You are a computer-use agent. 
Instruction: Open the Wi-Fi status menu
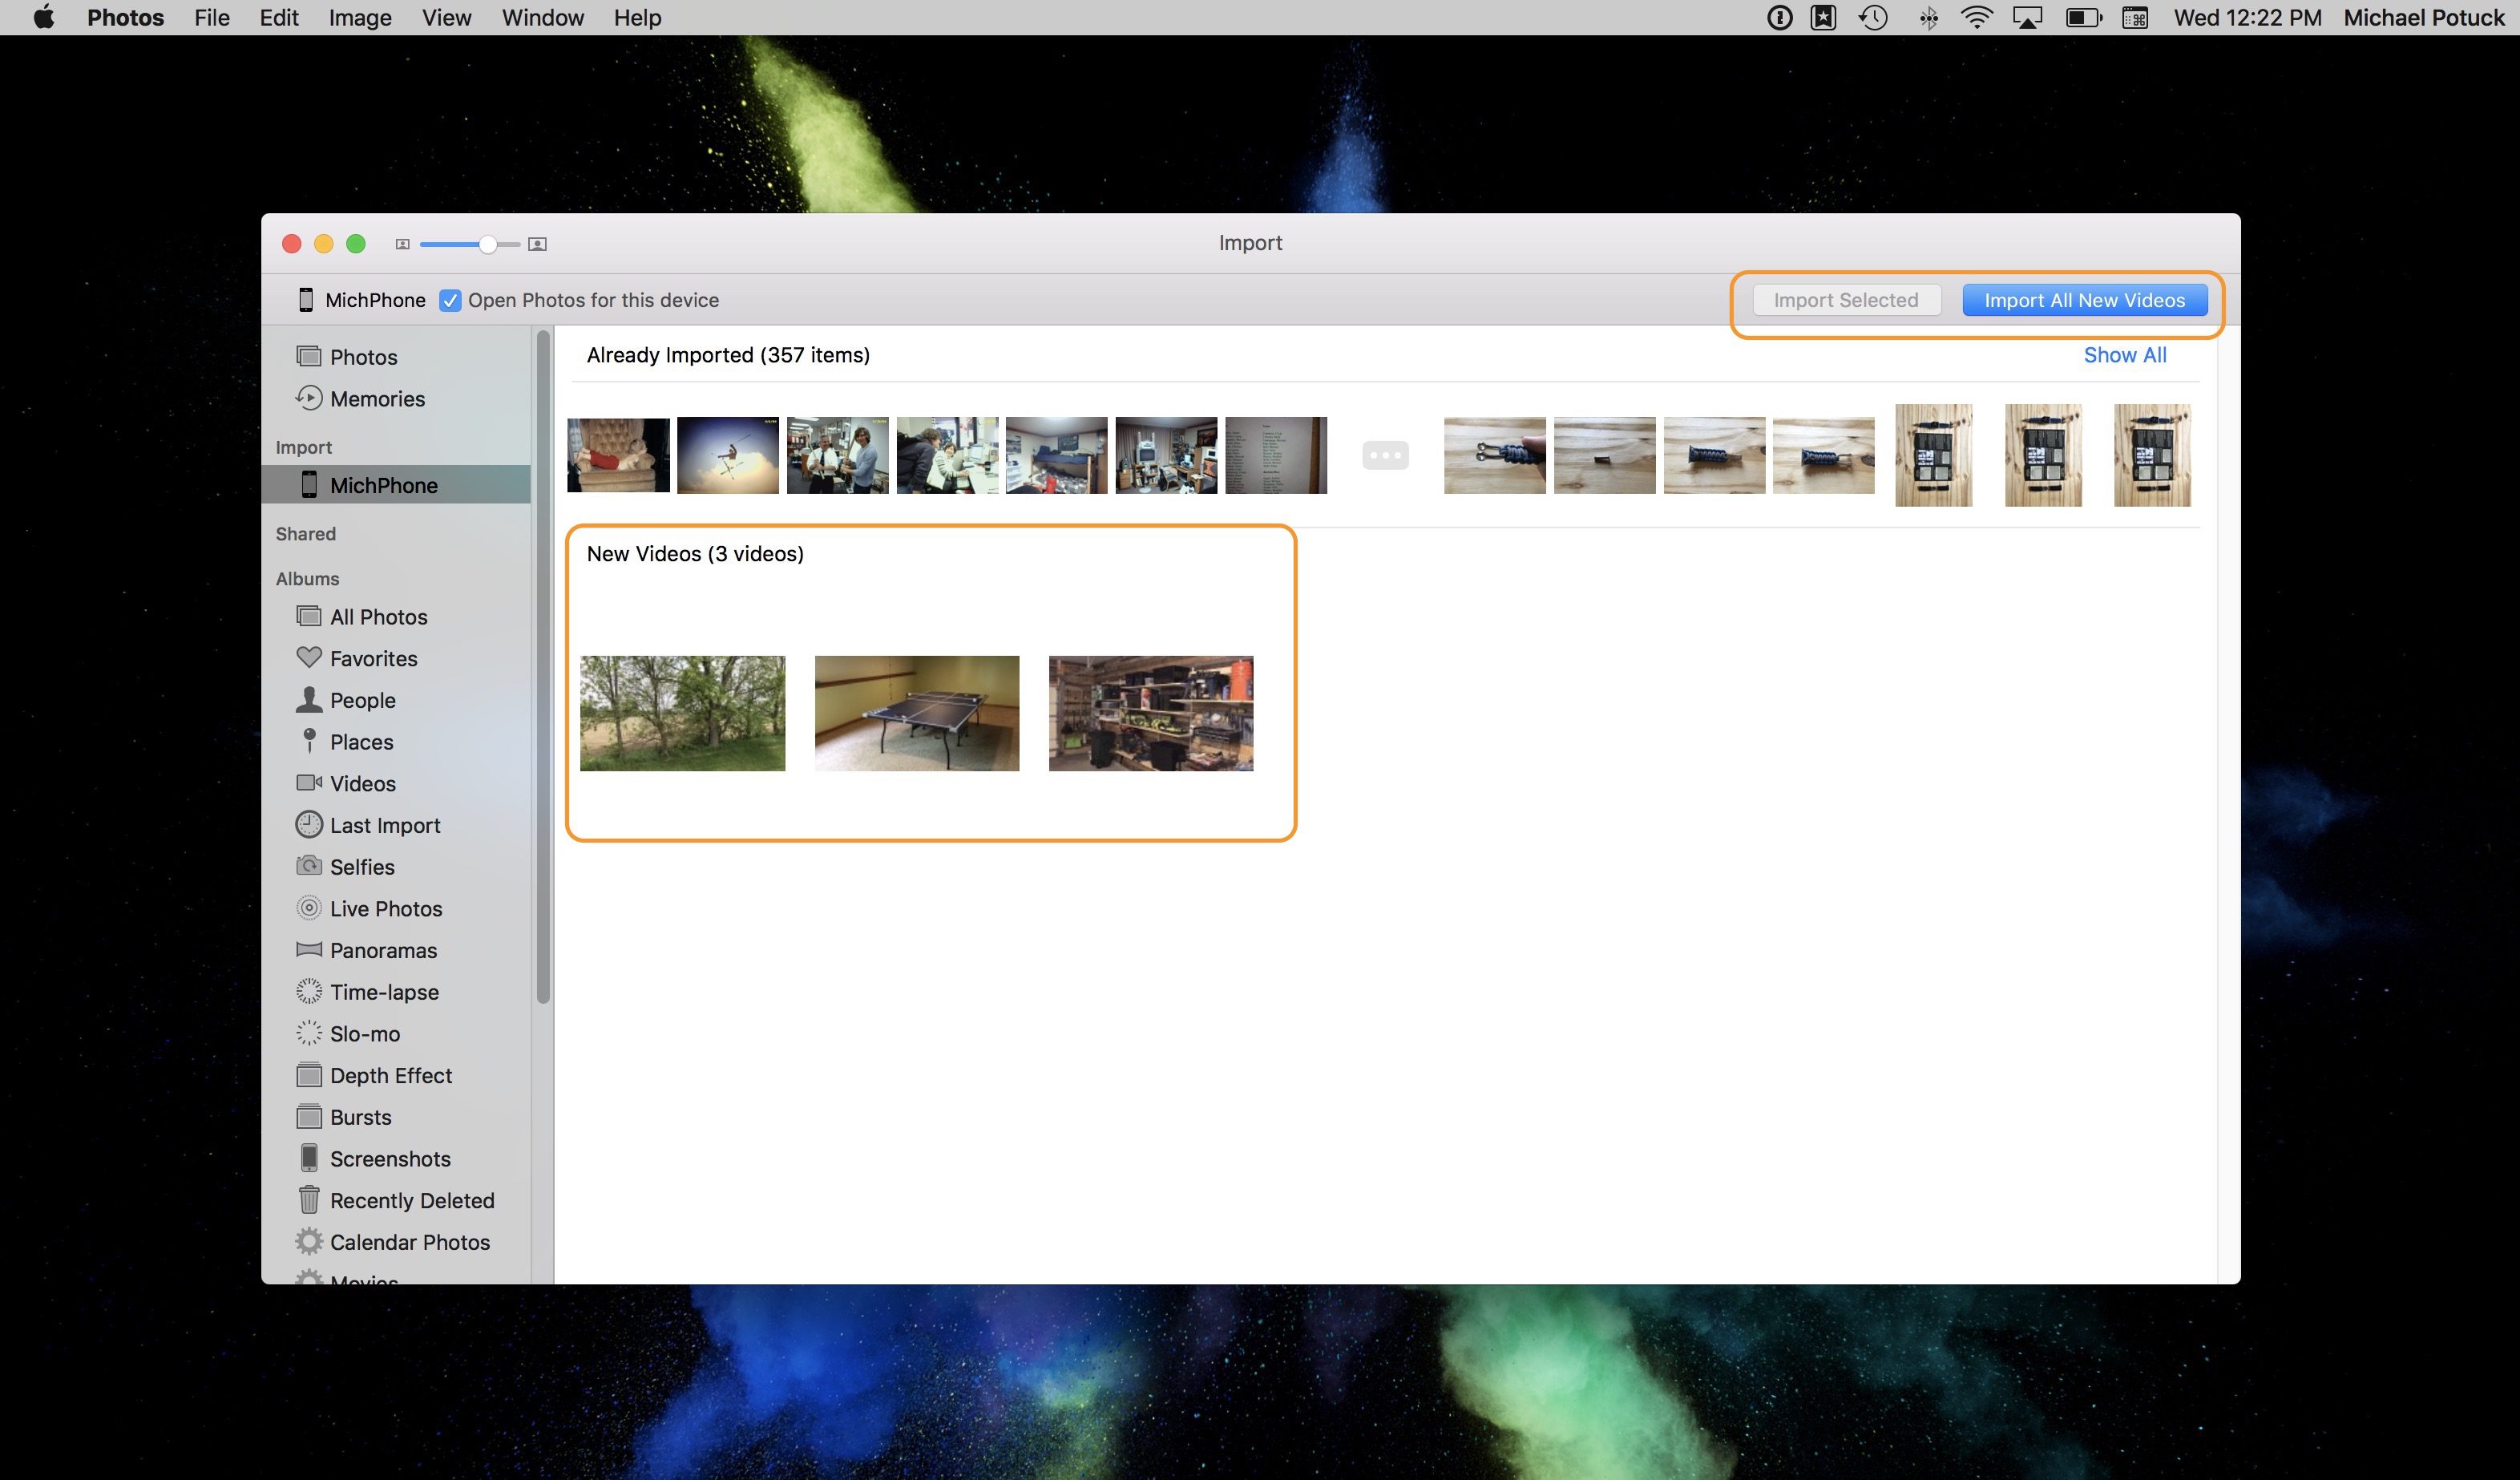[x=1976, y=18]
